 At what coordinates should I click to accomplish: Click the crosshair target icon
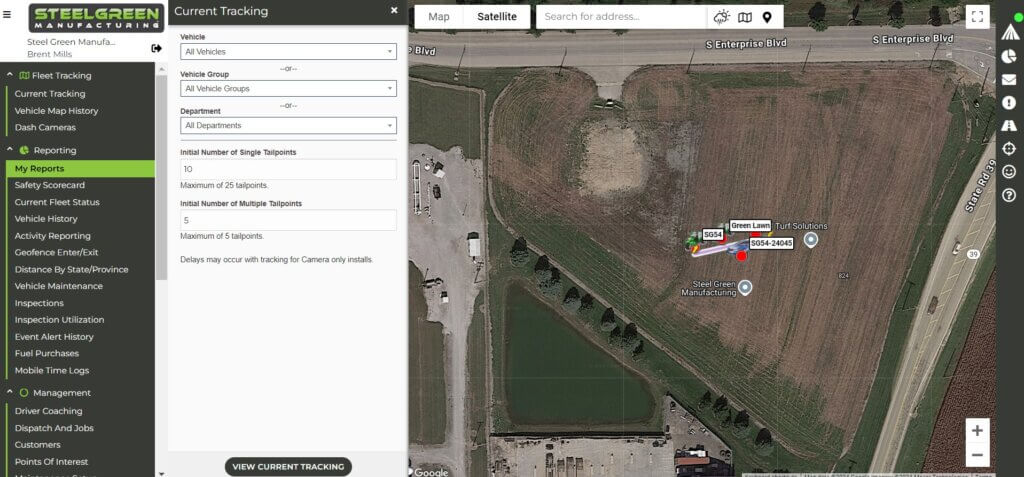click(1009, 149)
